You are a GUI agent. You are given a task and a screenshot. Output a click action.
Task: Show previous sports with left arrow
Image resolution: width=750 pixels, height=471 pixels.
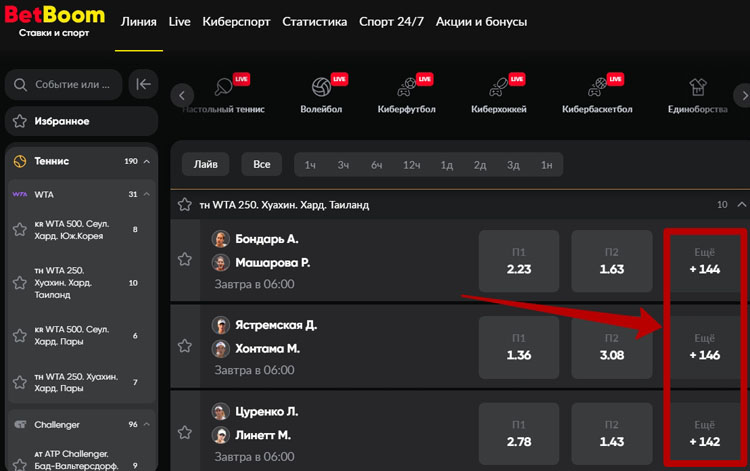182,96
